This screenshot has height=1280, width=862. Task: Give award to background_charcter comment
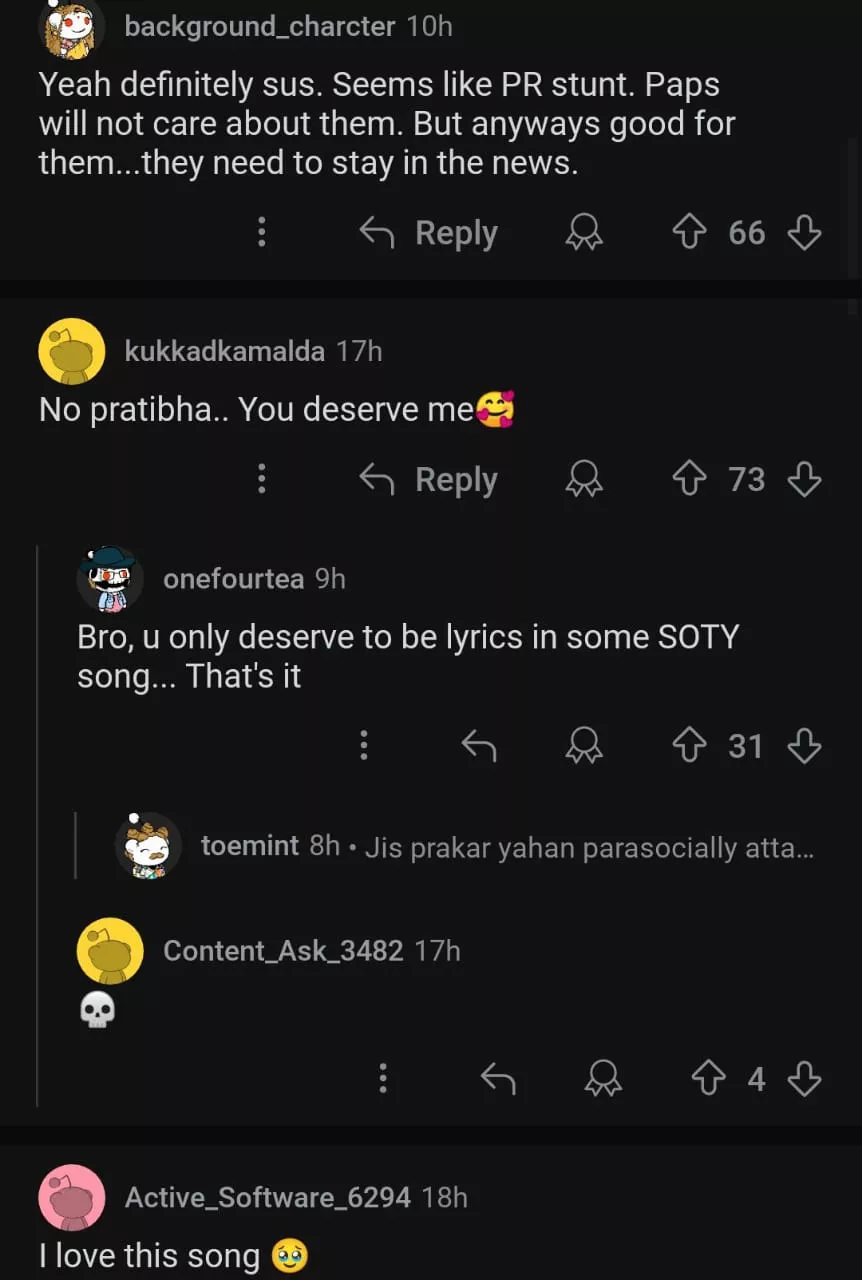tap(584, 233)
